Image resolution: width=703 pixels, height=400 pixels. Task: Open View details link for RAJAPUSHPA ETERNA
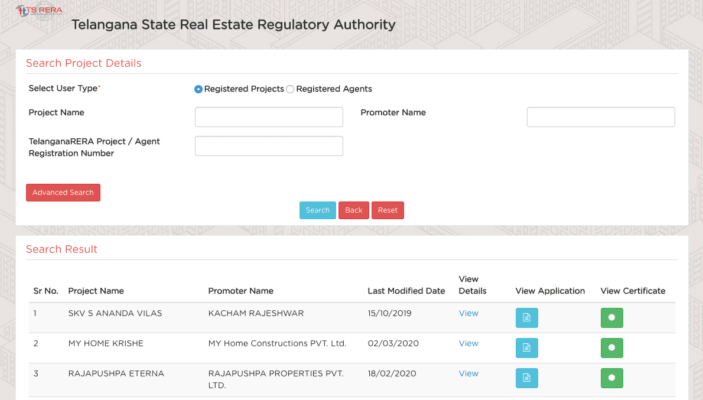pos(469,374)
